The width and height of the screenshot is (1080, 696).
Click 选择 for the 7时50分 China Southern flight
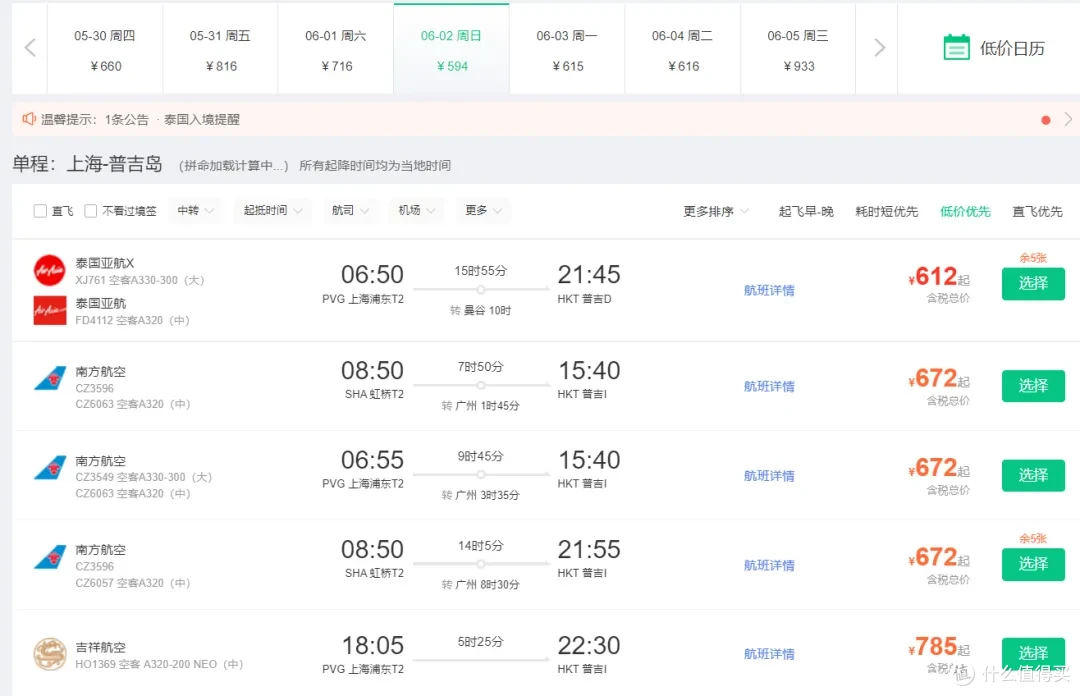[1033, 385]
